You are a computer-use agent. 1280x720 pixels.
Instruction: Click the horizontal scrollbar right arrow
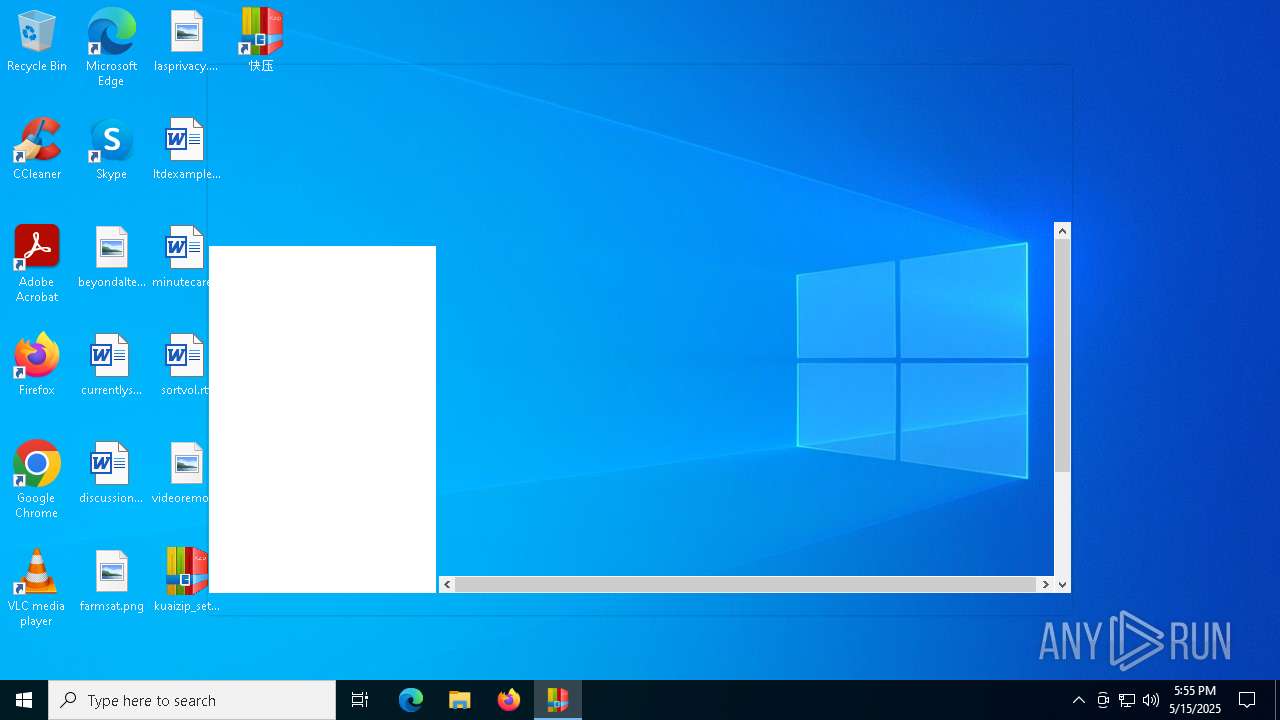[1045, 584]
